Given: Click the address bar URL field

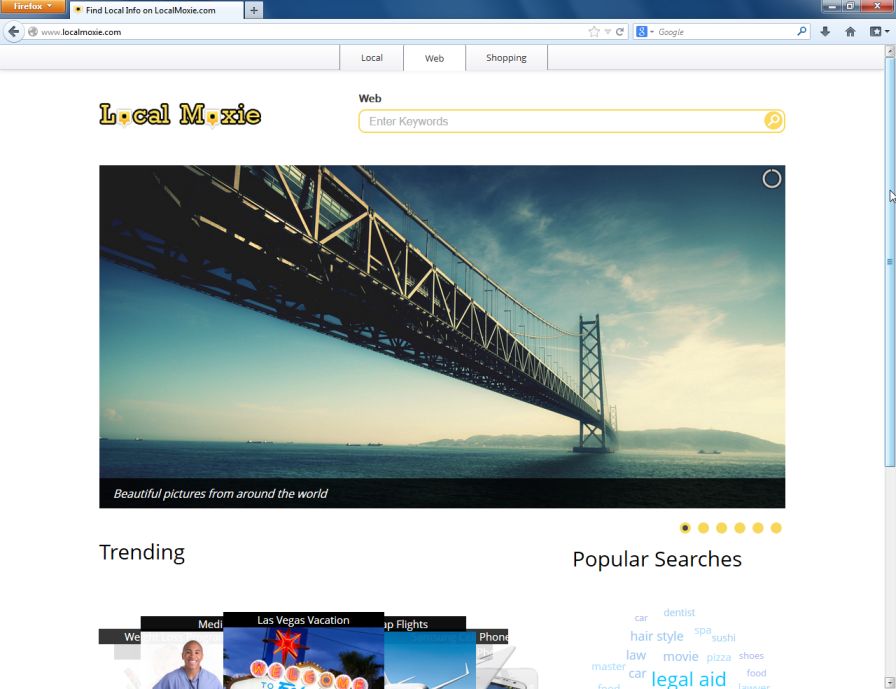Looking at the screenshot, I should click(x=309, y=32).
